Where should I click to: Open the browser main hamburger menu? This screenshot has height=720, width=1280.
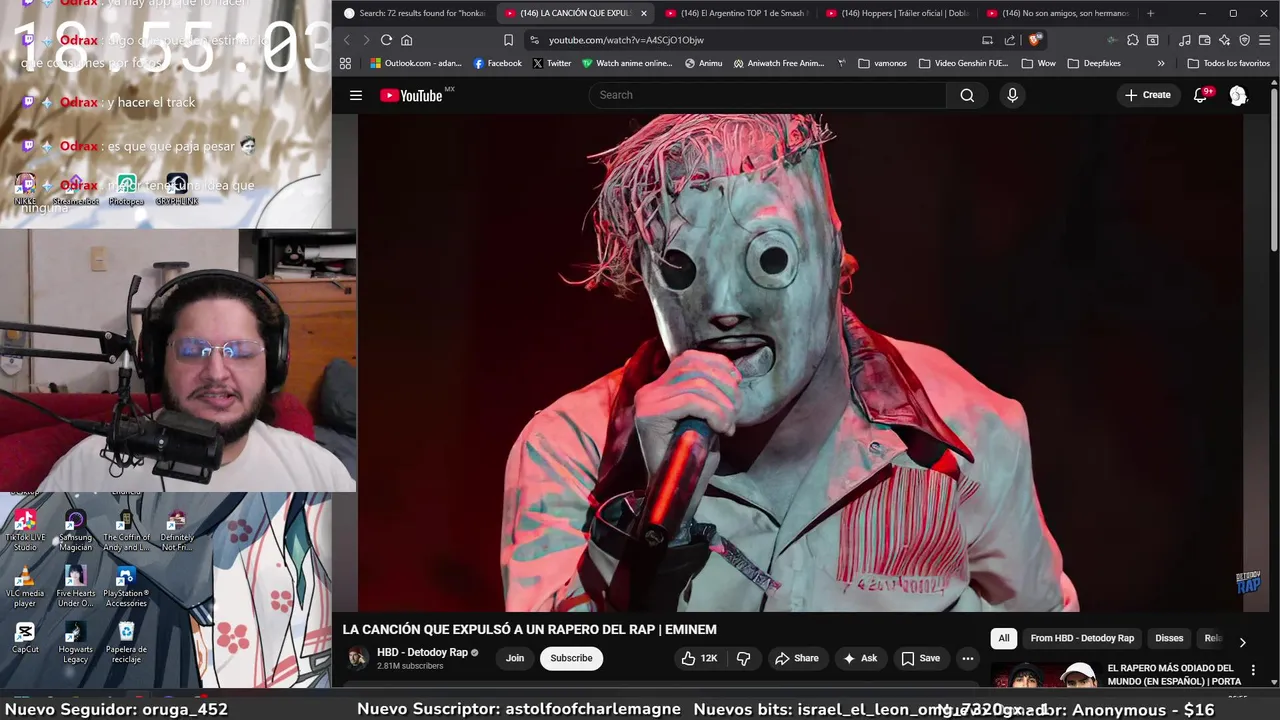[x=1264, y=40]
